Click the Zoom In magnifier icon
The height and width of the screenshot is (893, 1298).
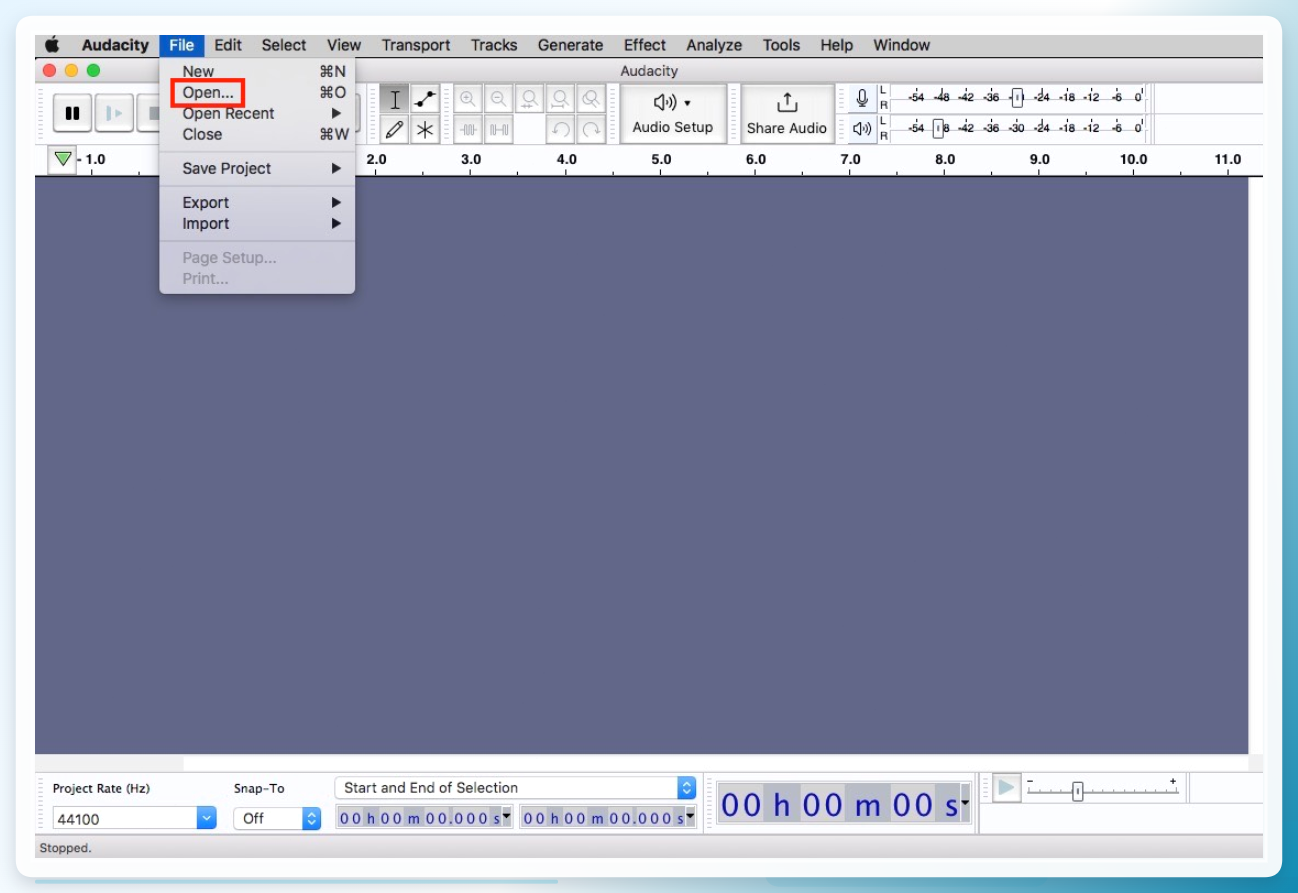click(x=468, y=99)
